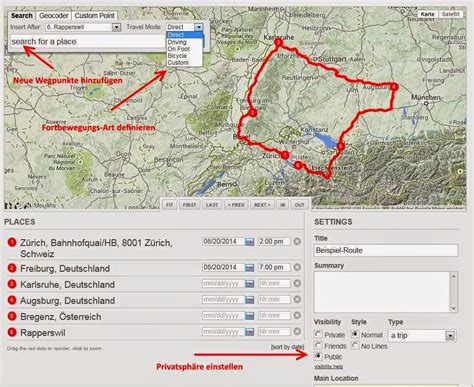
Task: Switch to the Geocoder tab
Action: pos(53,16)
